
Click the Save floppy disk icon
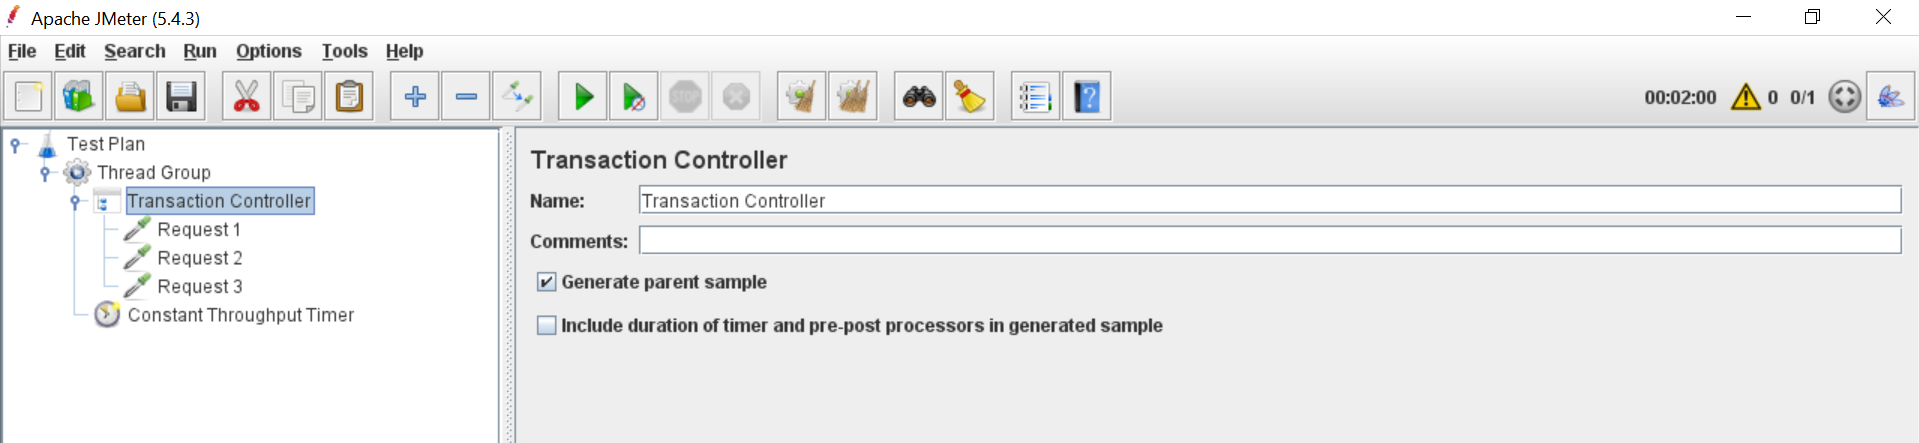(x=181, y=97)
